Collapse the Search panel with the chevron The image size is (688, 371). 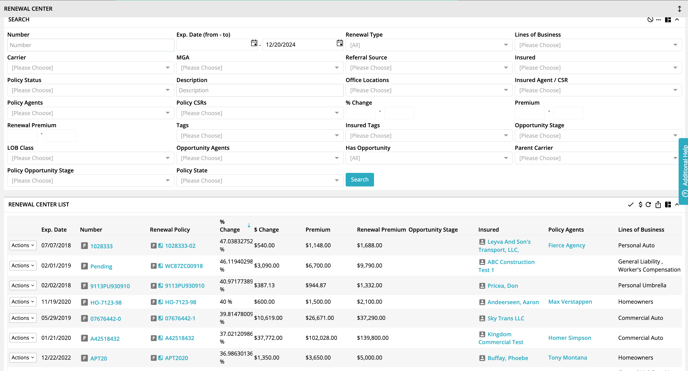tap(677, 20)
